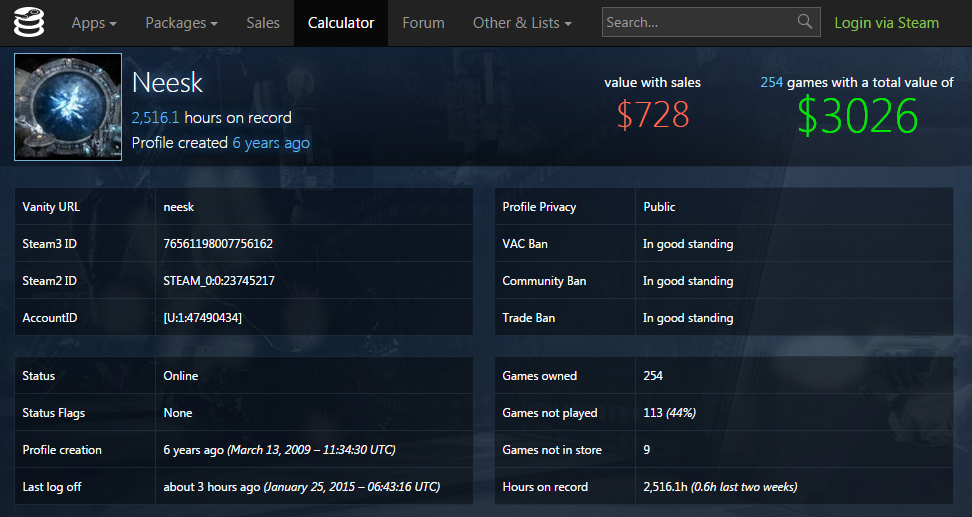Click Steam2 ID value STEAM_0:0:23745217
Image resolution: width=972 pixels, height=517 pixels.
[219, 281]
